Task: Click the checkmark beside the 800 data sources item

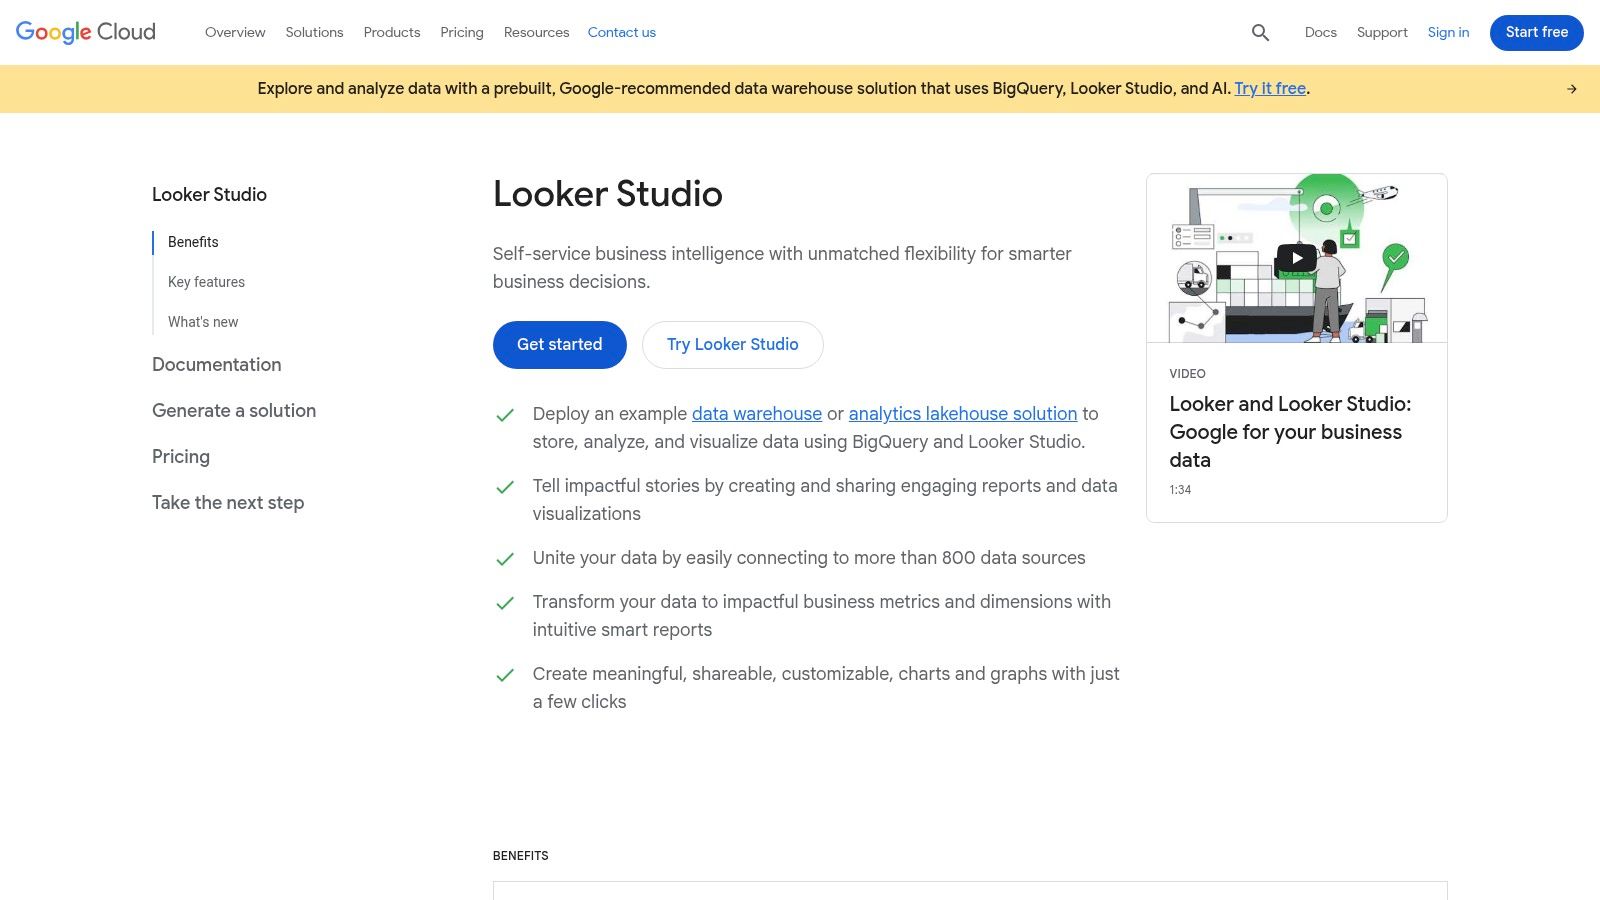Action: click(x=504, y=558)
